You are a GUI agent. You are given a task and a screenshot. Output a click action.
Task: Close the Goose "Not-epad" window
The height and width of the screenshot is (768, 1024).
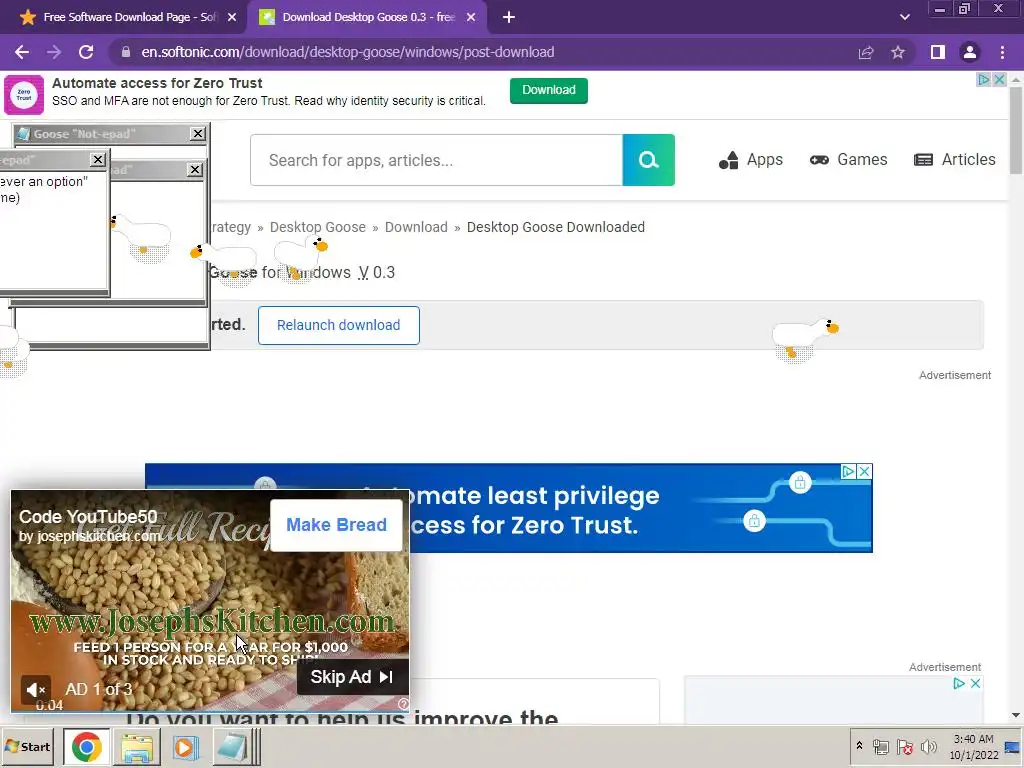(x=198, y=134)
